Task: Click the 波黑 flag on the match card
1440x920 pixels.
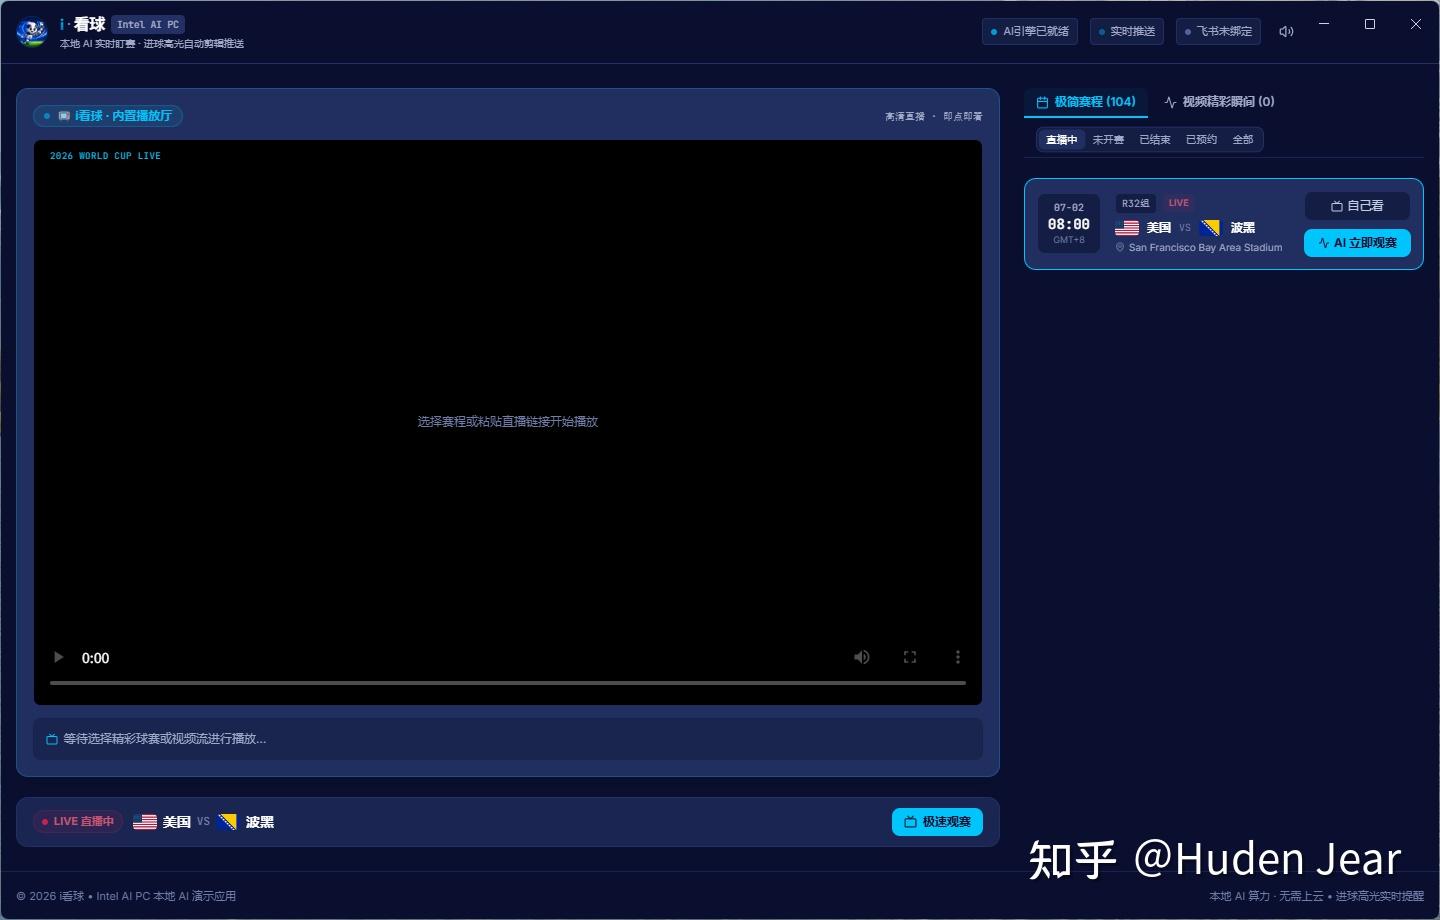Action: tap(1210, 228)
